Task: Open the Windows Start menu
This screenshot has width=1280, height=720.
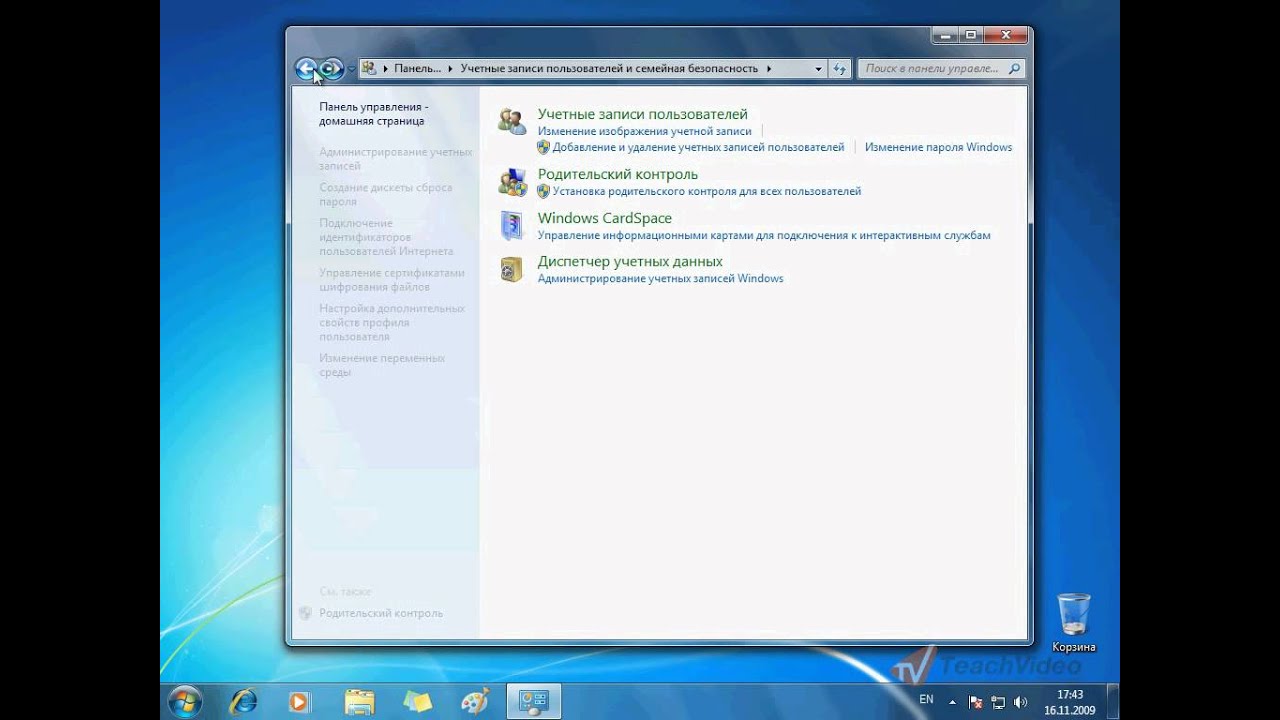Action: point(185,701)
